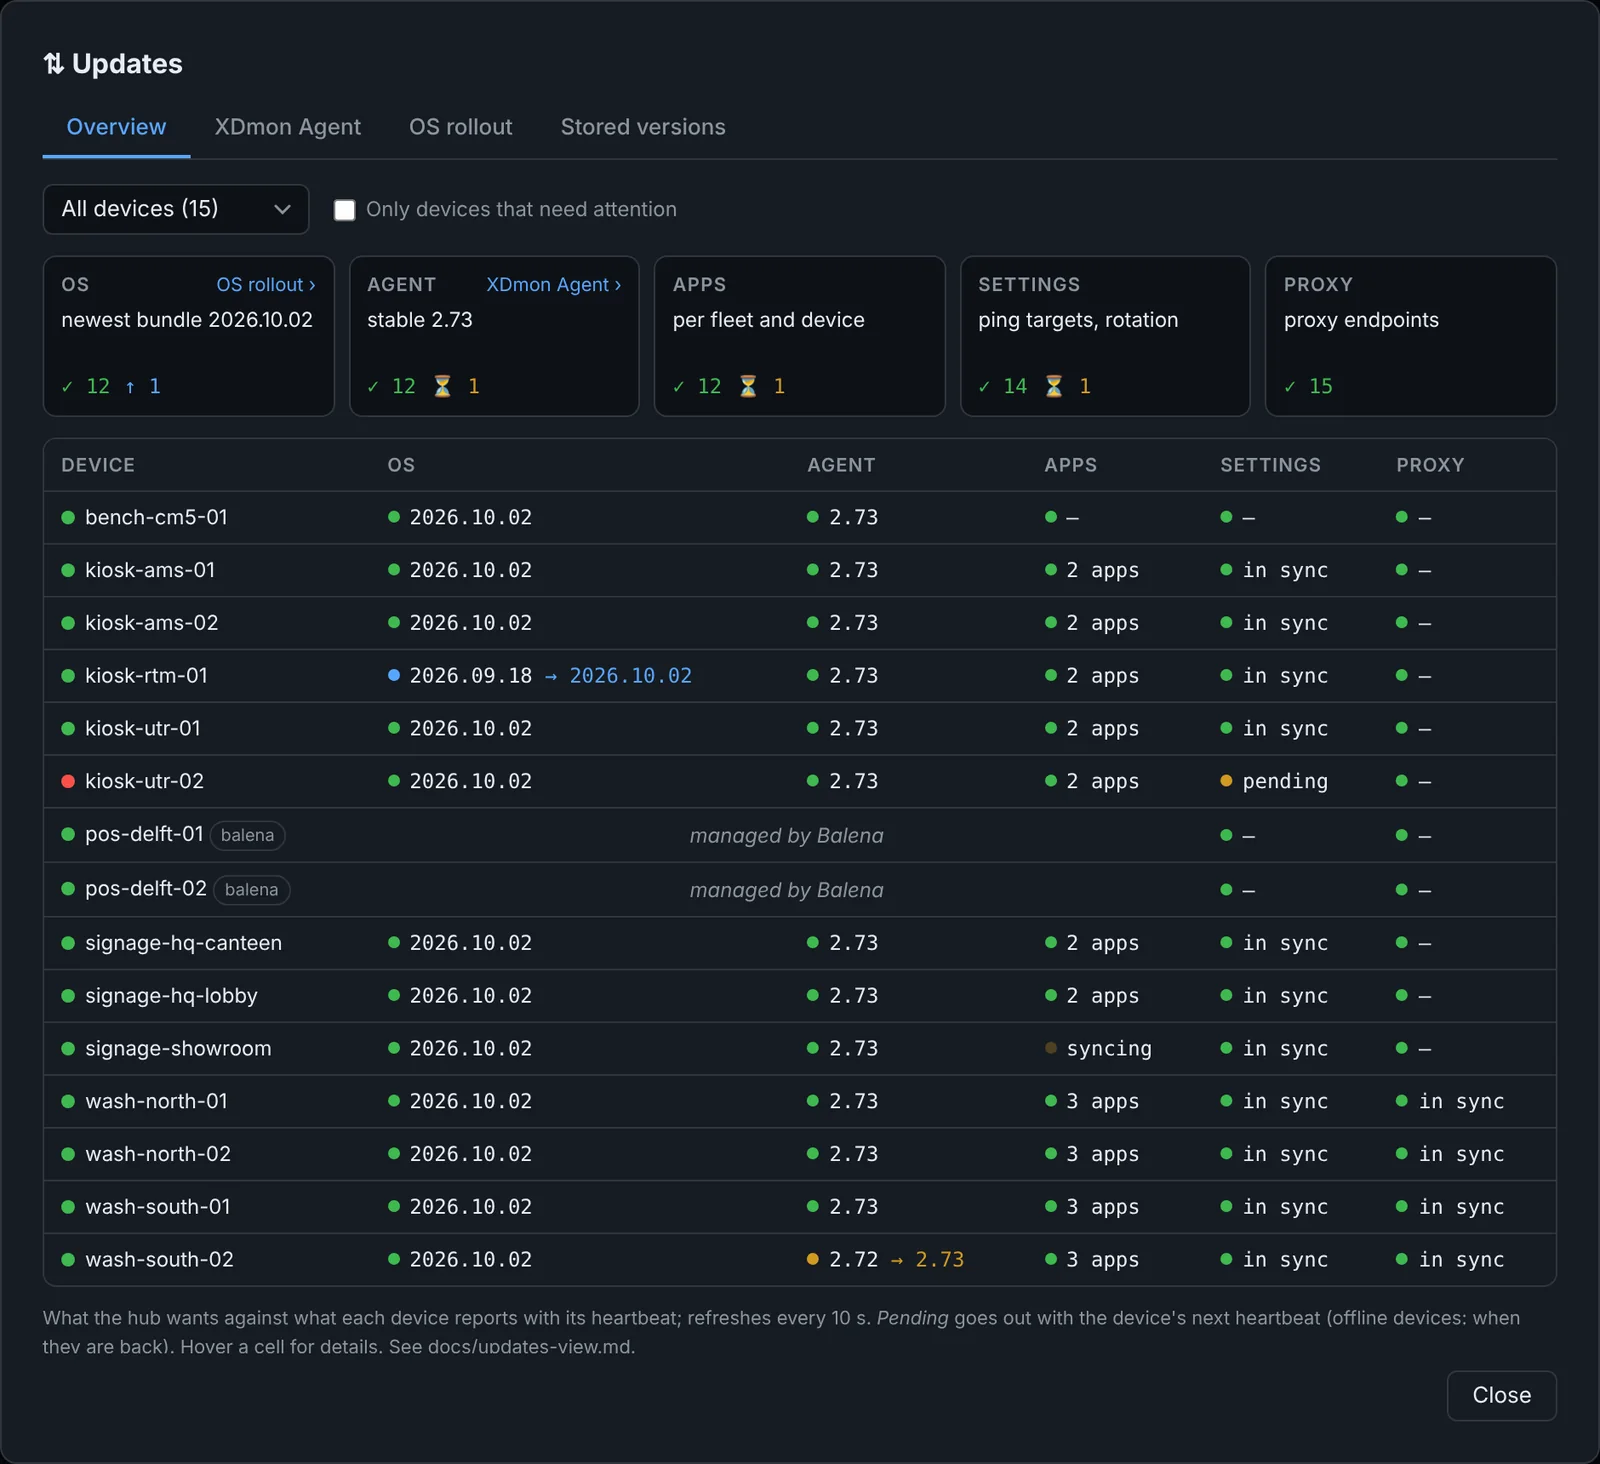Click the up-arrow icon in OS card
The image size is (1600, 1464).
click(130, 387)
